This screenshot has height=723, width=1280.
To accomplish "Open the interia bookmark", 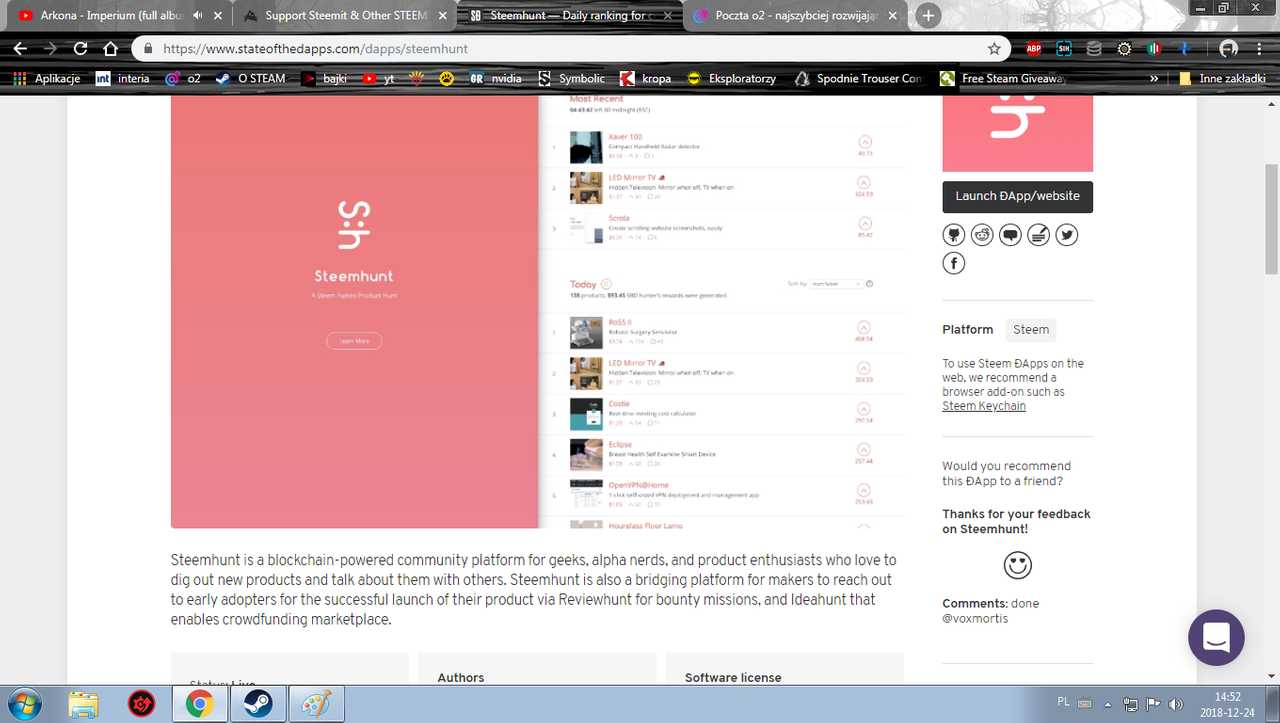I will (122, 78).
